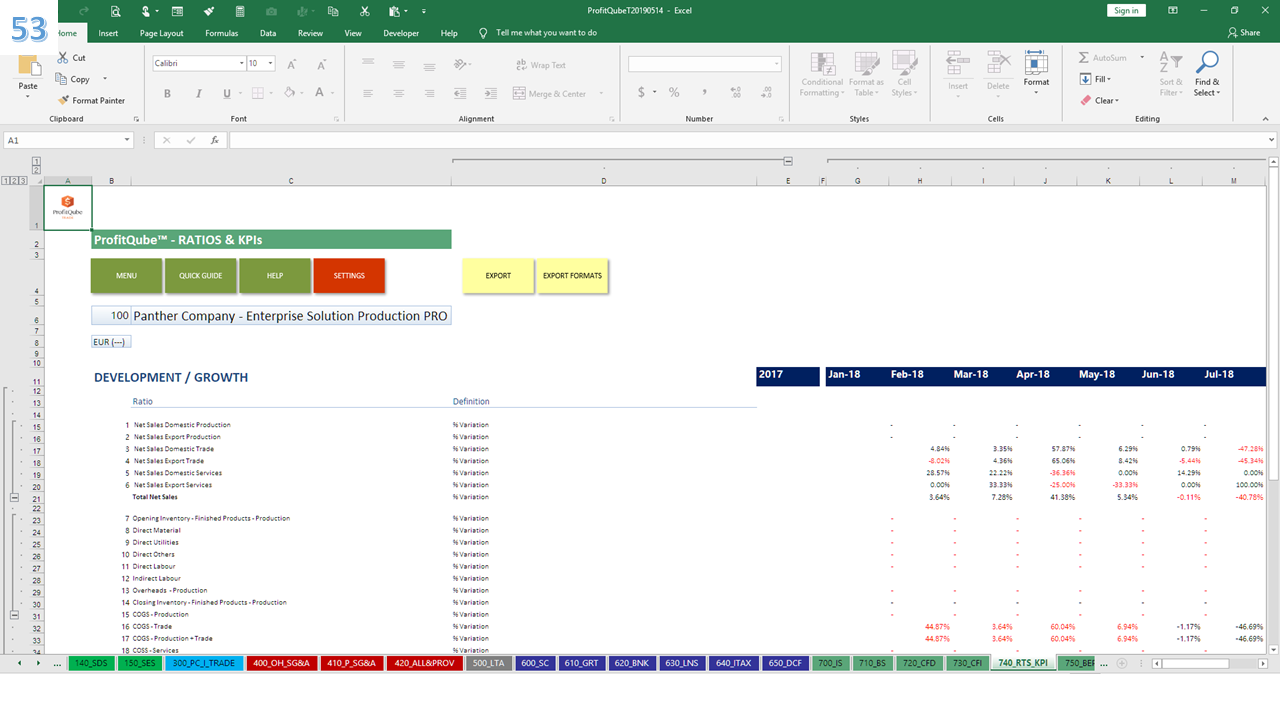Click the ProfitQube logo in cell A1
This screenshot has width=1280, height=720.
pyautogui.click(x=68, y=206)
